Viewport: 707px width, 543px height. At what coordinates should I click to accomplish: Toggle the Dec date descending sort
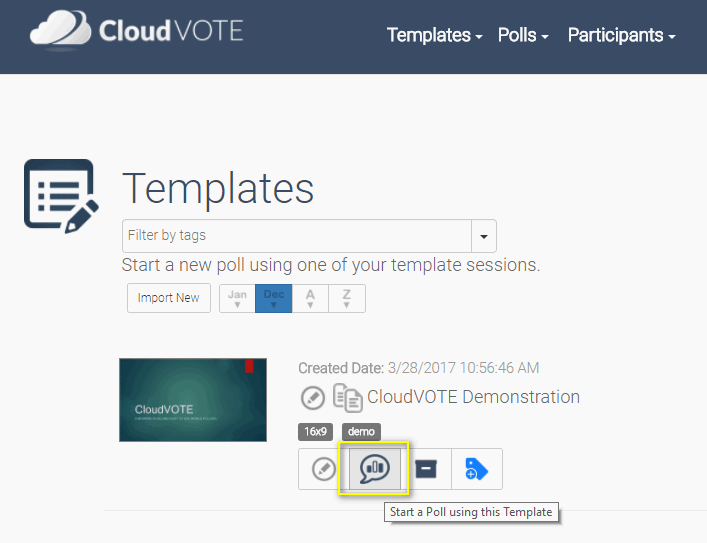point(274,298)
